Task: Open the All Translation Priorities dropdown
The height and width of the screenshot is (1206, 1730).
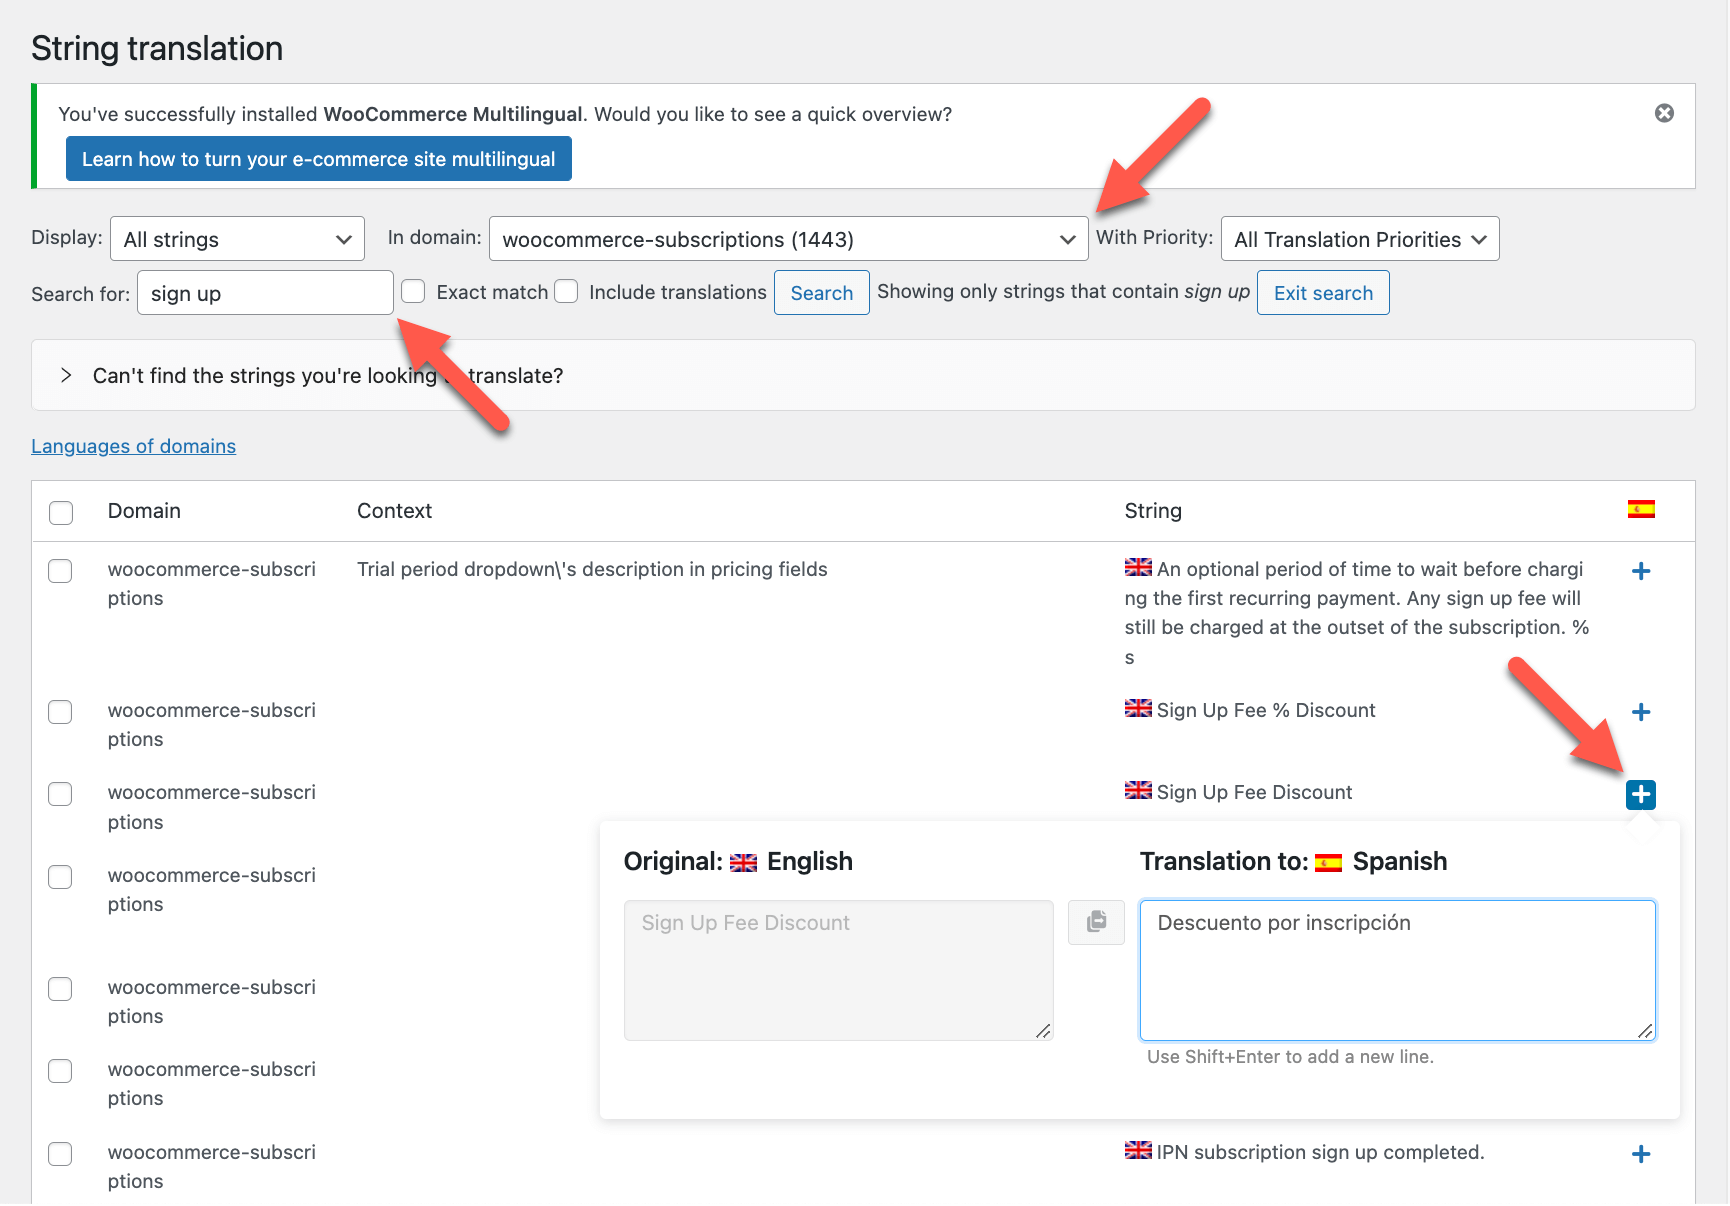Action: (1360, 239)
